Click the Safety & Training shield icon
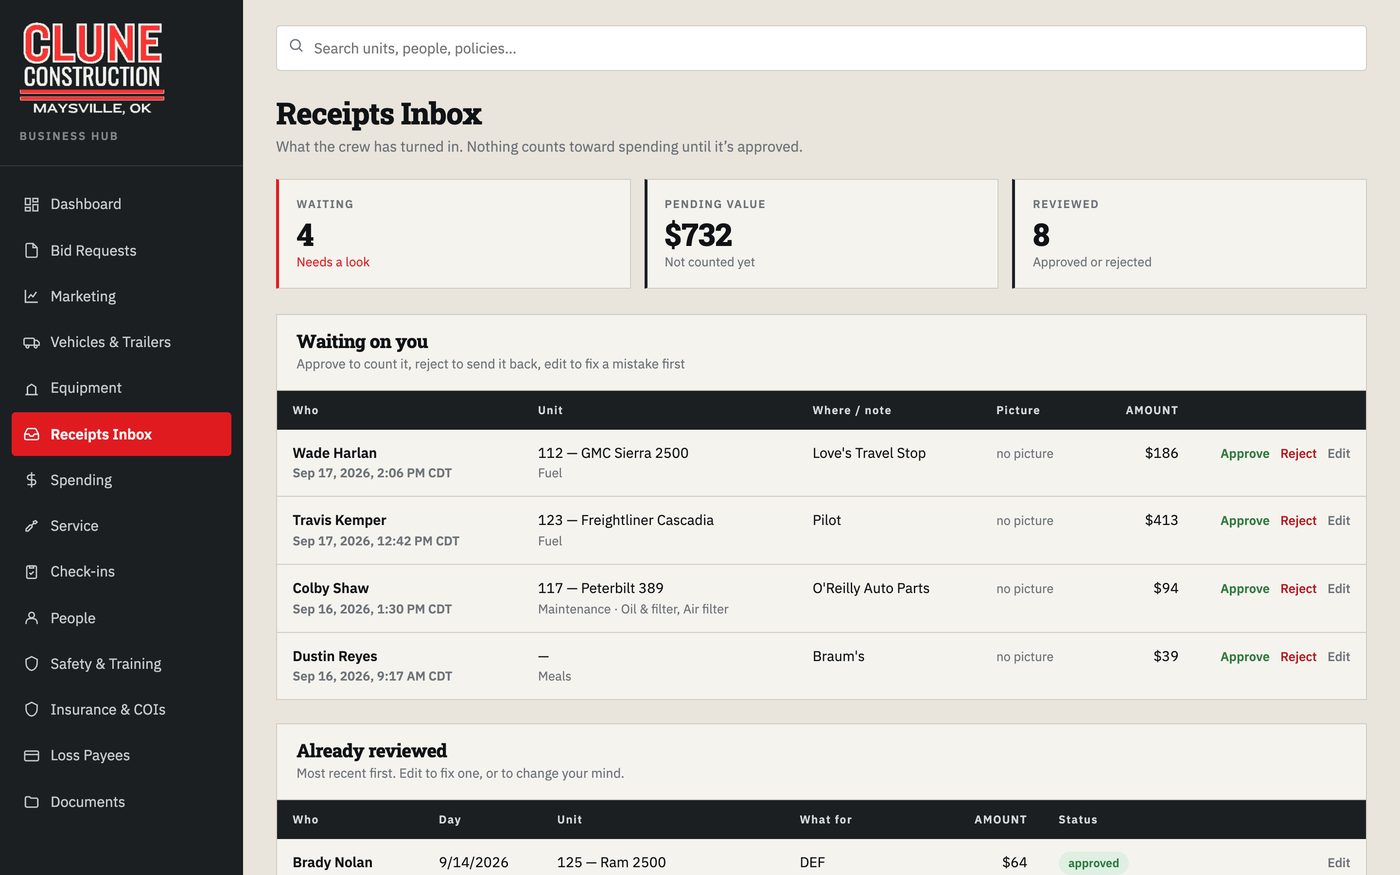 (x=31, y=664)
